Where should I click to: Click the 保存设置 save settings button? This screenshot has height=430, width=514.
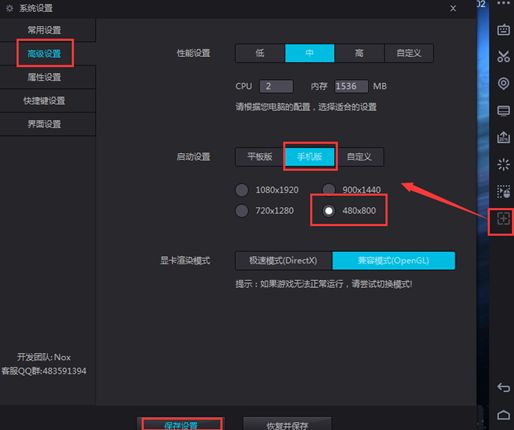(181, 424)
